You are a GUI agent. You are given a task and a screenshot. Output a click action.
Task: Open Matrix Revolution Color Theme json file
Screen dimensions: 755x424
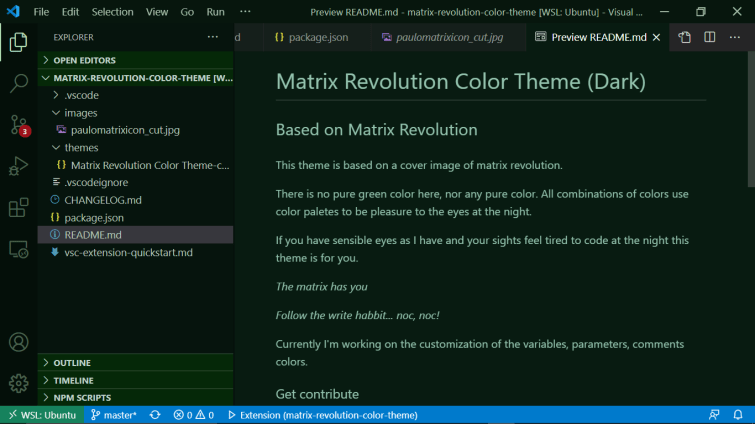pos(136,165)
